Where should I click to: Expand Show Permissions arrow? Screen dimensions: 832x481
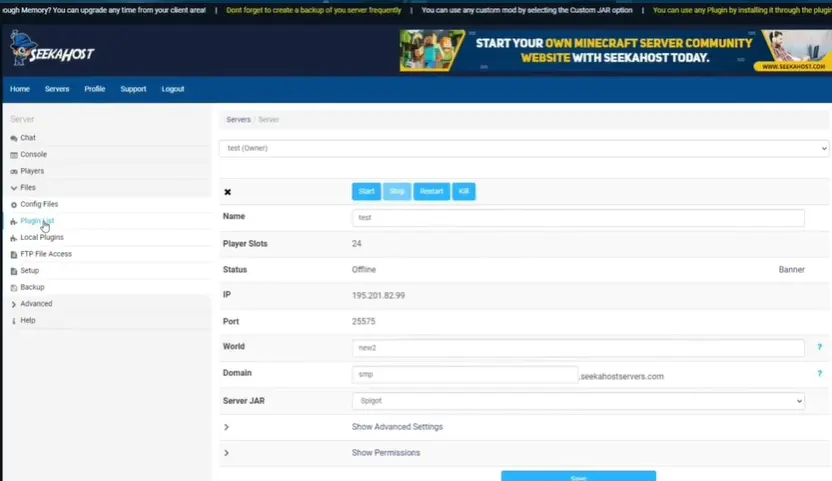(227, 453)
